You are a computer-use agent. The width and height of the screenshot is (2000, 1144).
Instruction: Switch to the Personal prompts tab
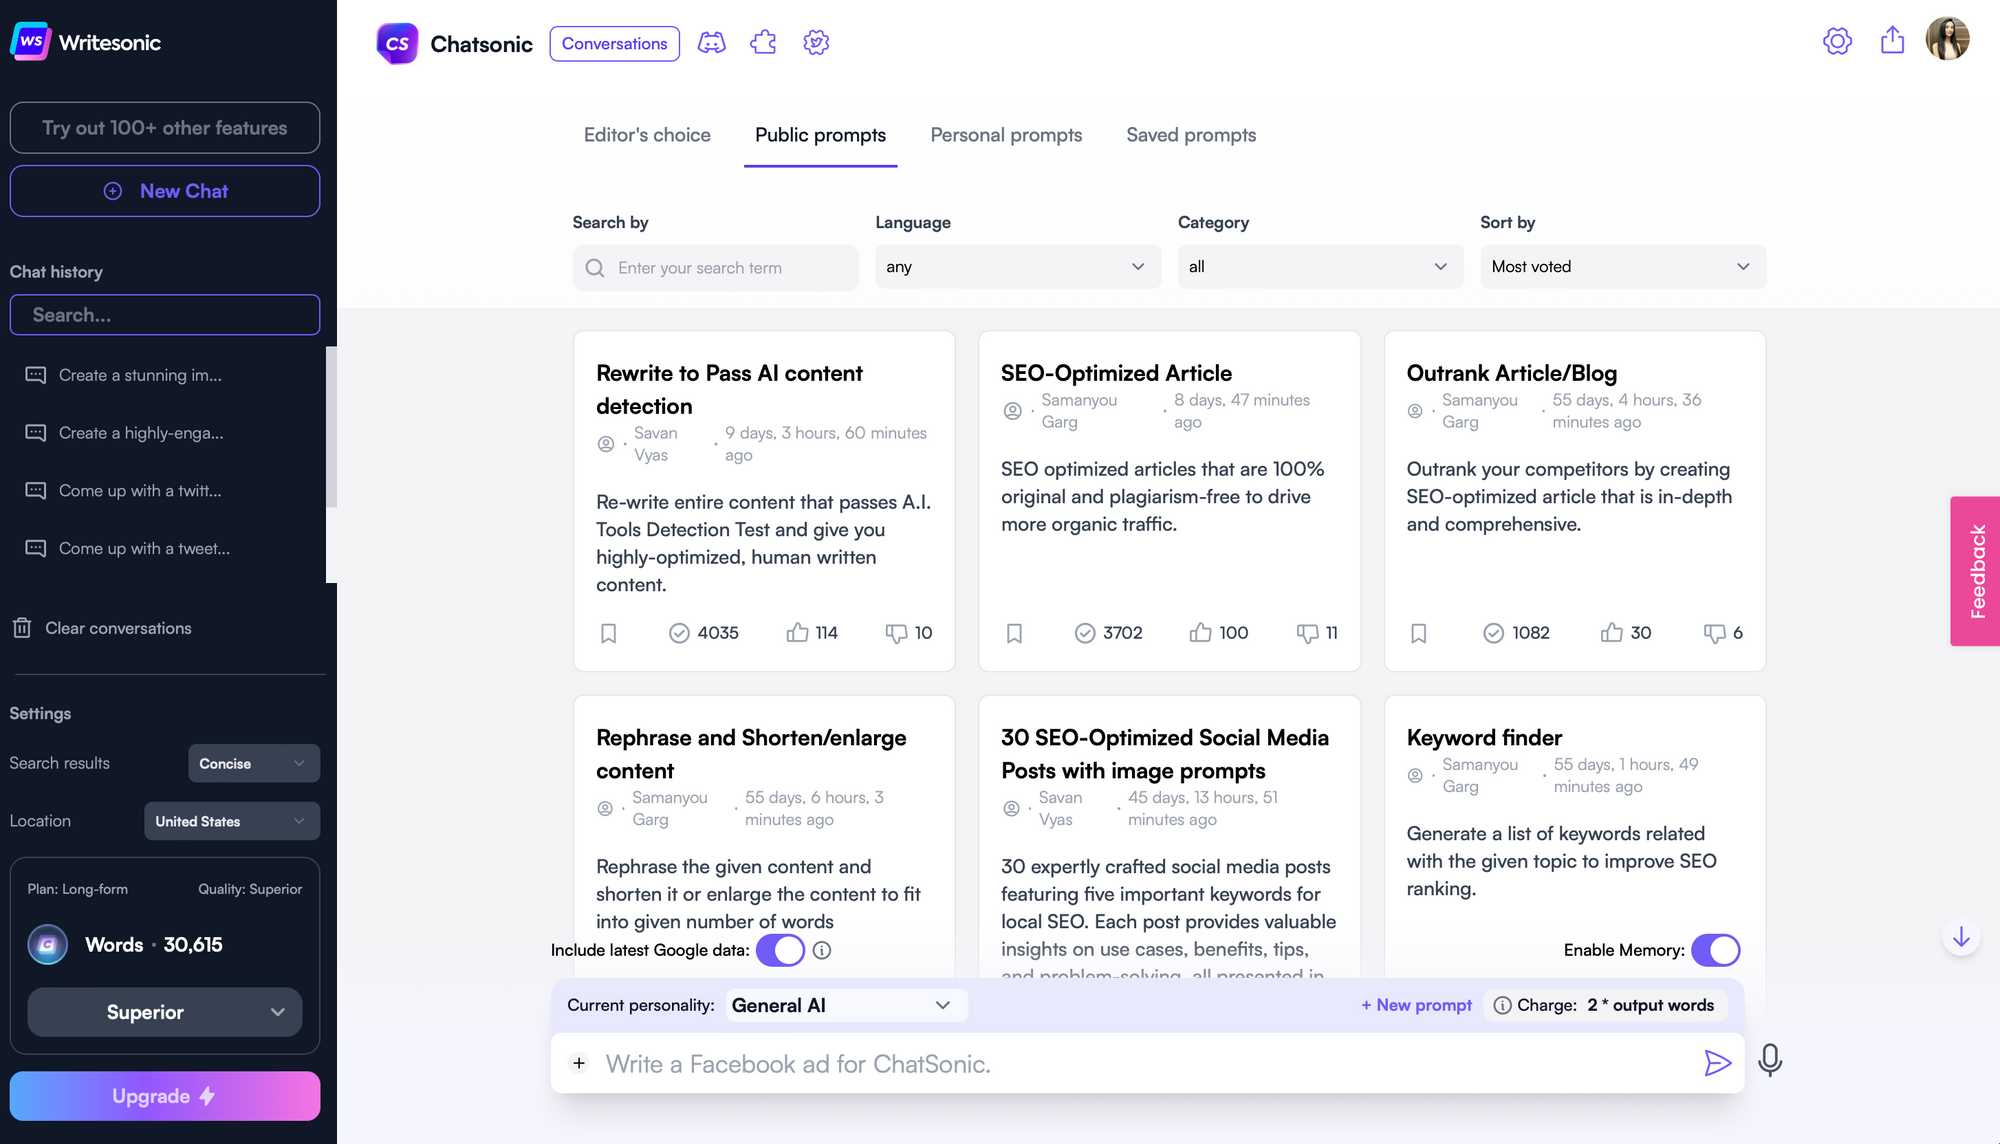(x=1005, y=135)
